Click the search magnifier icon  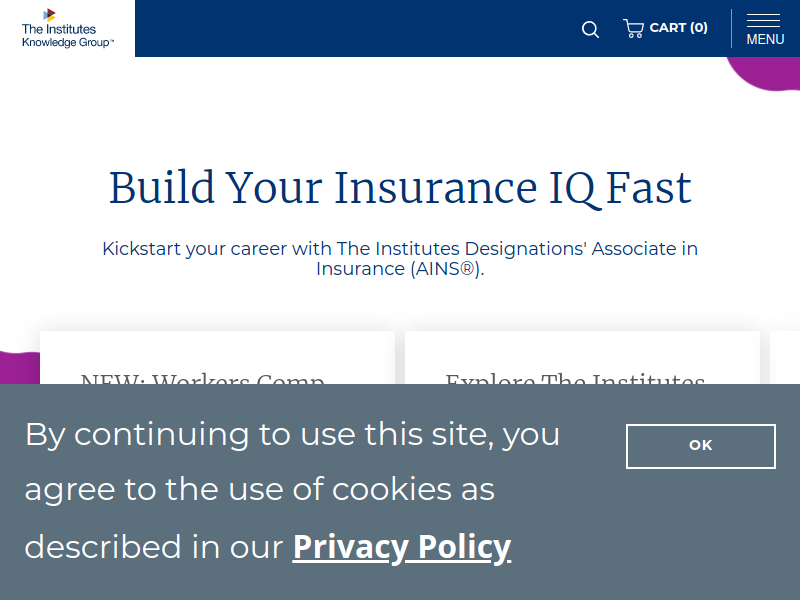click(x=590, y=30)
